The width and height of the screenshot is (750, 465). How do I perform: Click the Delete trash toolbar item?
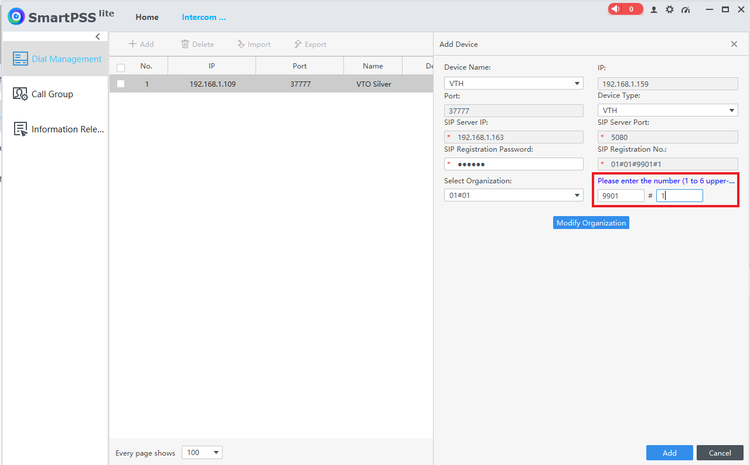coord(197,44)
